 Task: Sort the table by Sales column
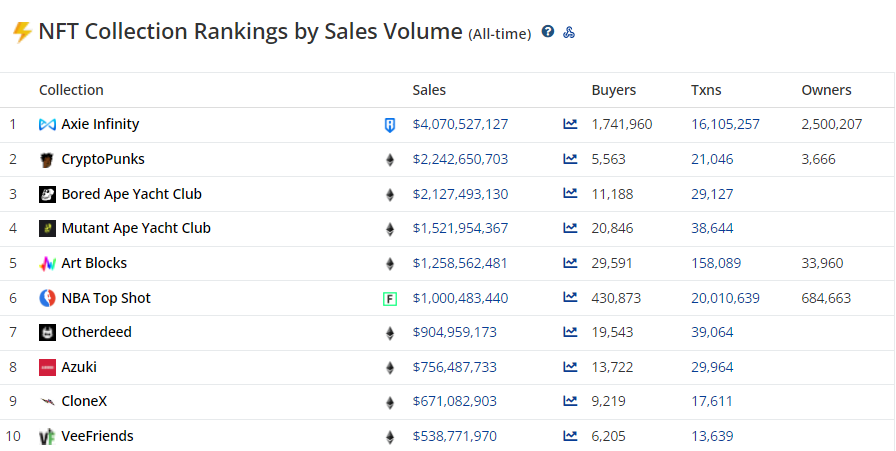pyautogui.click(x=429, y=90)
